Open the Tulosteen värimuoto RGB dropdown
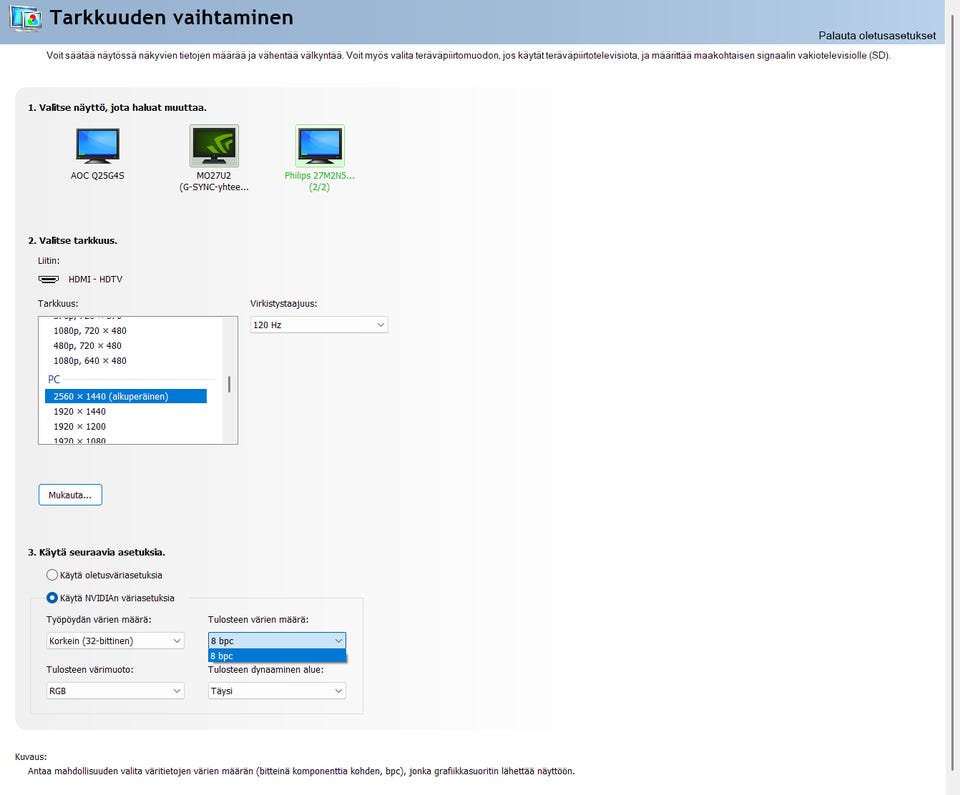 (115, 691)
